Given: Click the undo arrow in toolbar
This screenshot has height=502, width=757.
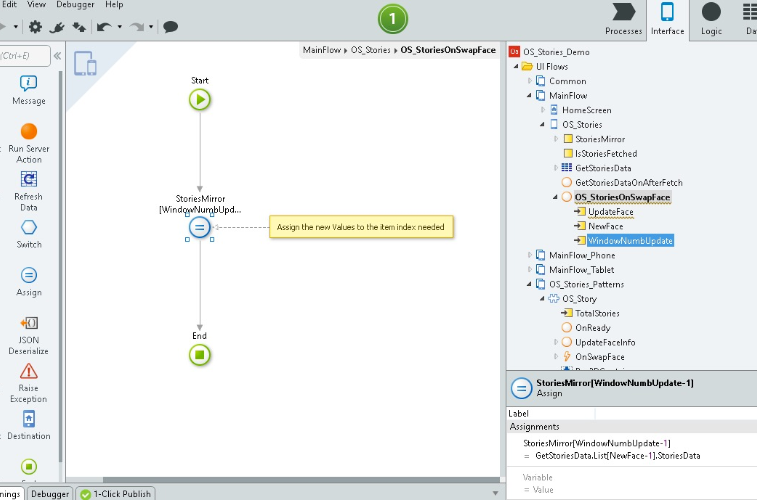Looking at the screenshot, I should 103,27.
